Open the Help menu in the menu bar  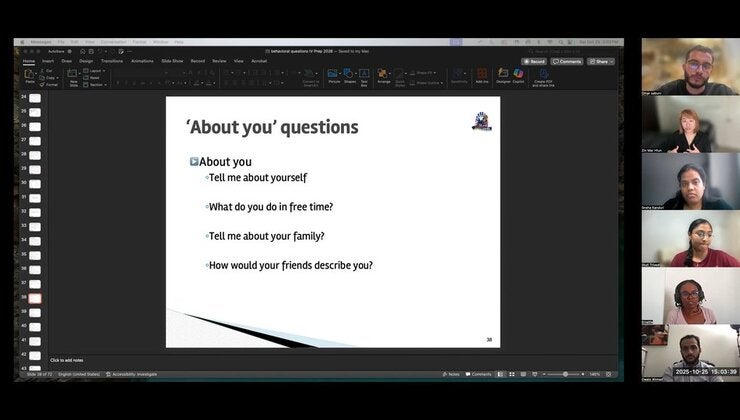tap(179, 42)
